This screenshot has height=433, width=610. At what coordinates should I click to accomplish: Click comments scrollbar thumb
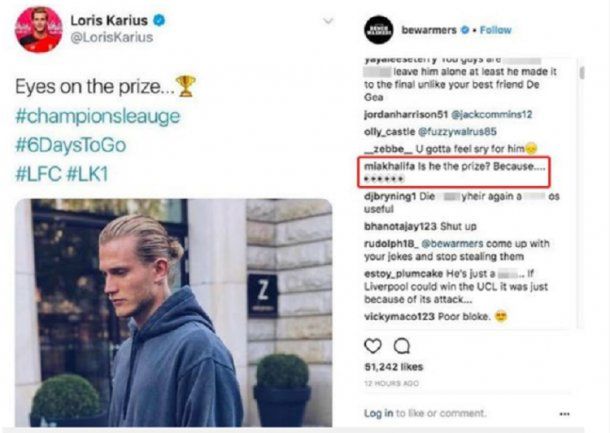[x=582, y=73]
